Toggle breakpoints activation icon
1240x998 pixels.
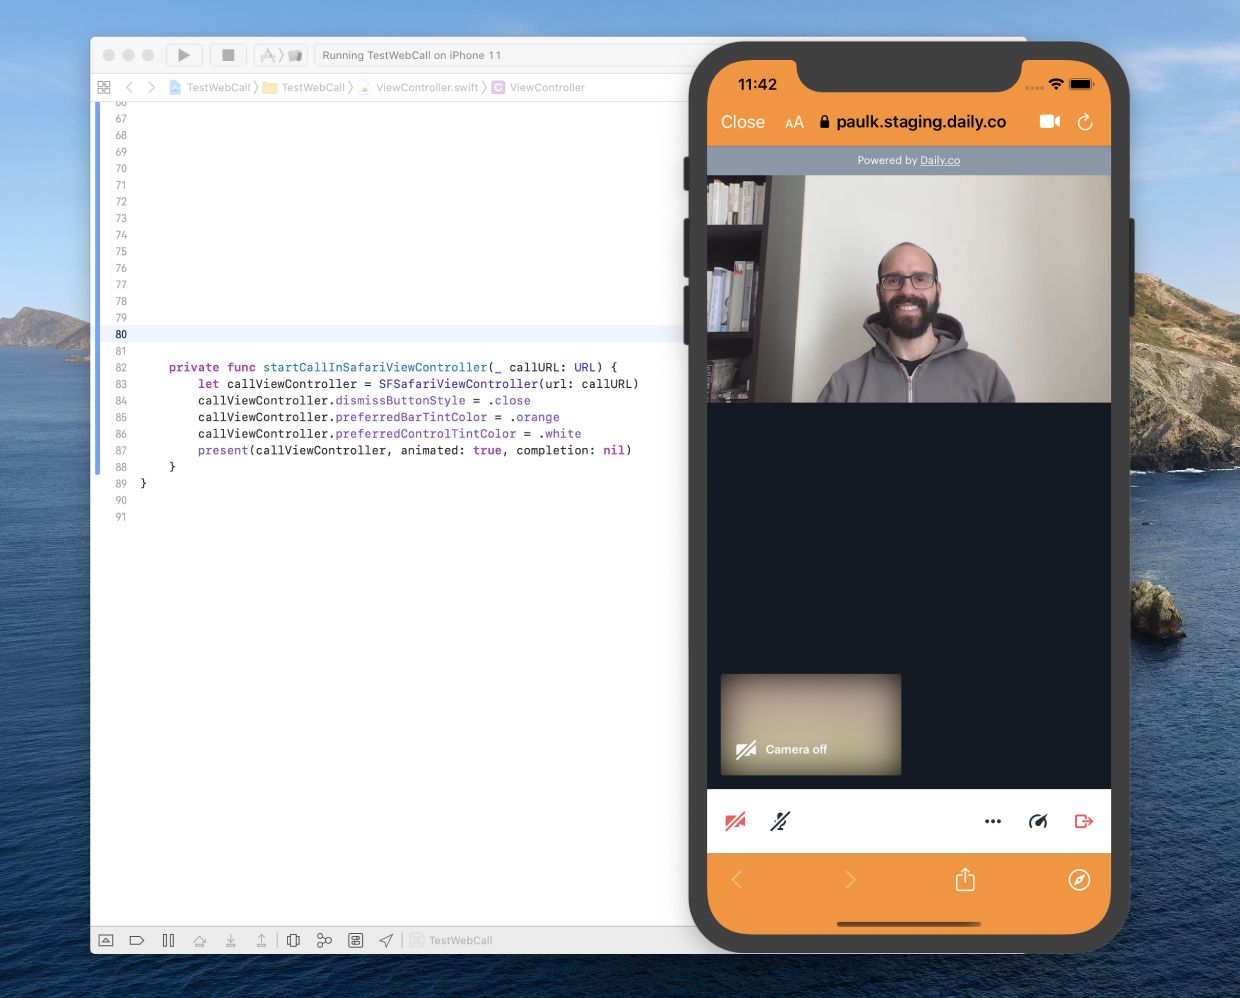pyautogui.click(x=137, y=940)
